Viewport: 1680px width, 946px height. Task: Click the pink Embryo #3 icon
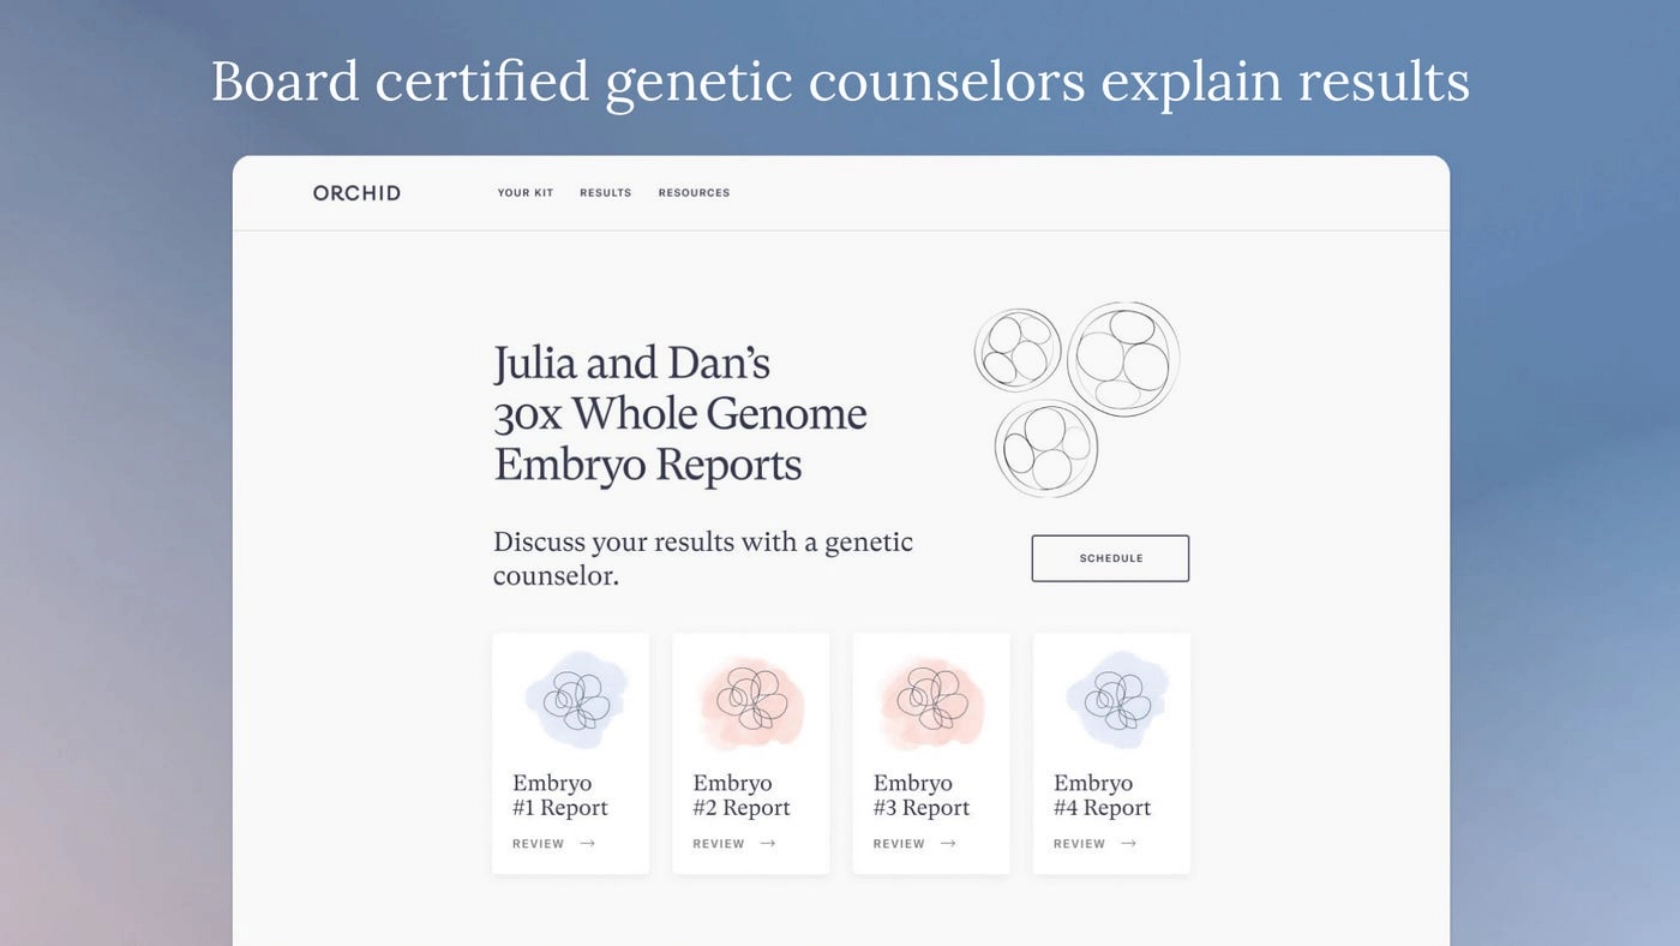point(932,699)
